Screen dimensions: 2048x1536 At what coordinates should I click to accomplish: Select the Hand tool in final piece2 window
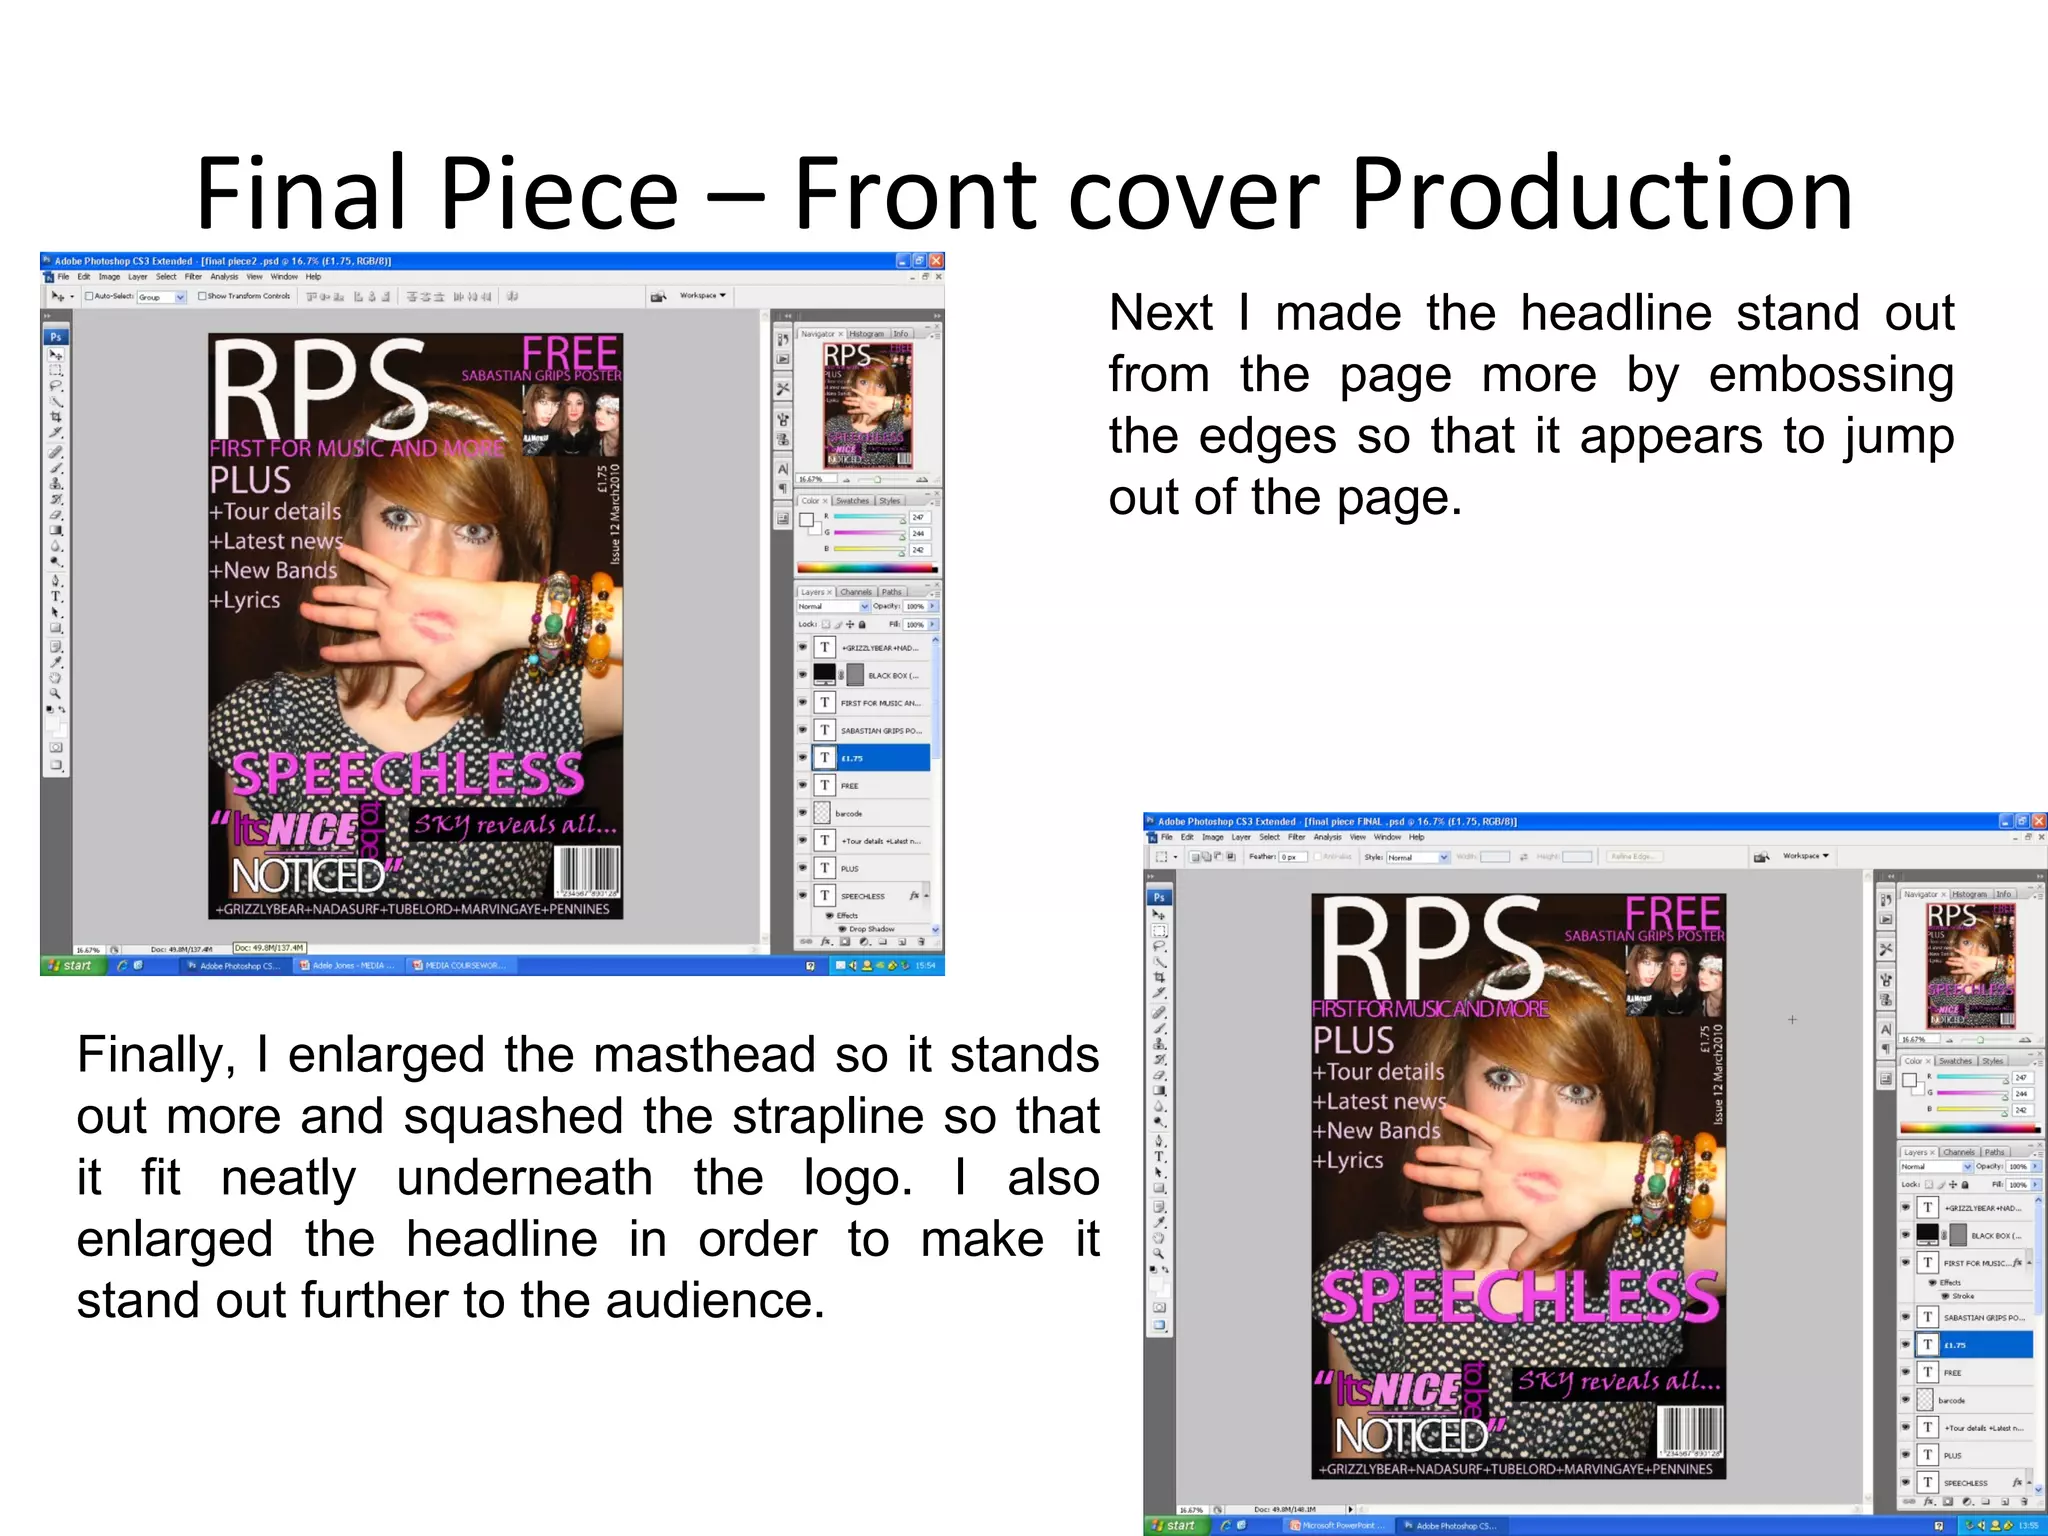pos(56,677)
